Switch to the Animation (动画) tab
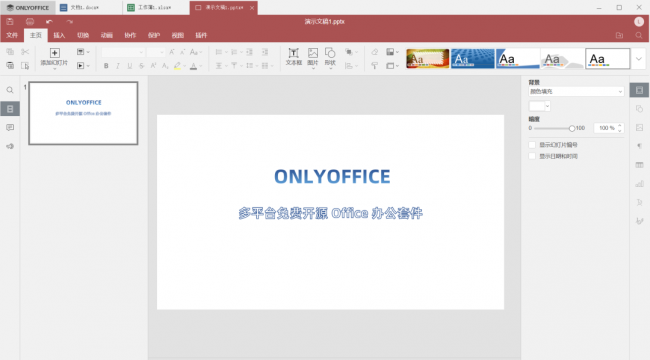The height and width of the screenshot is (360, 650). click(x=107, y=35)
